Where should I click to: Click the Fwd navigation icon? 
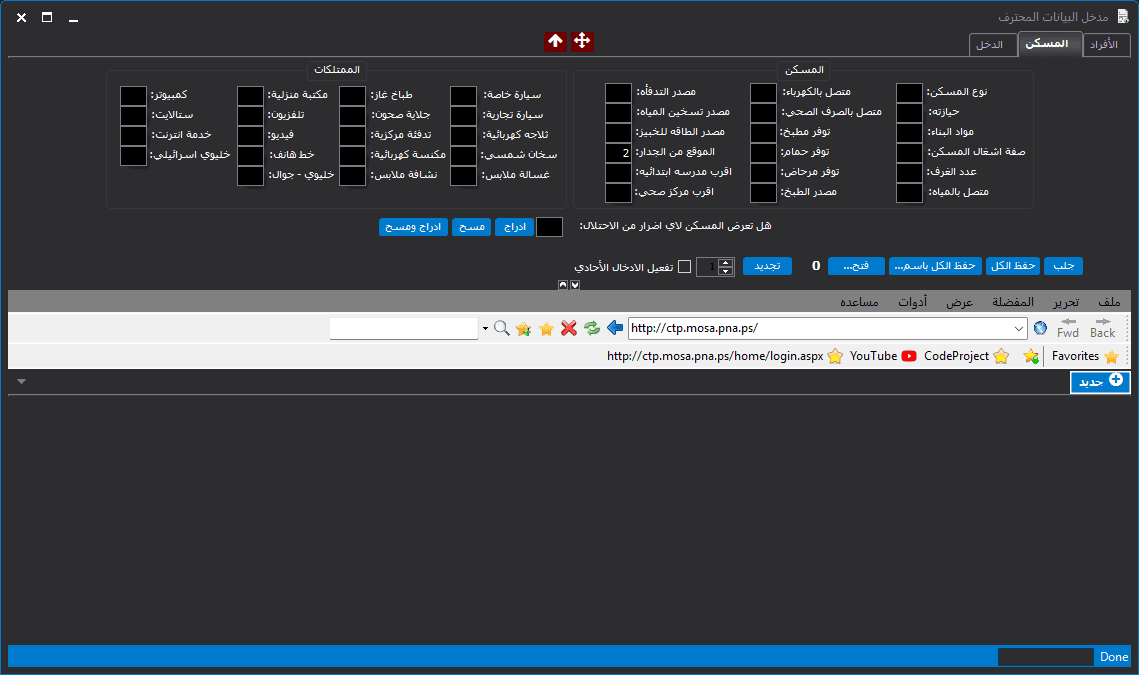pyautogui.click(x=1068, y=328)
